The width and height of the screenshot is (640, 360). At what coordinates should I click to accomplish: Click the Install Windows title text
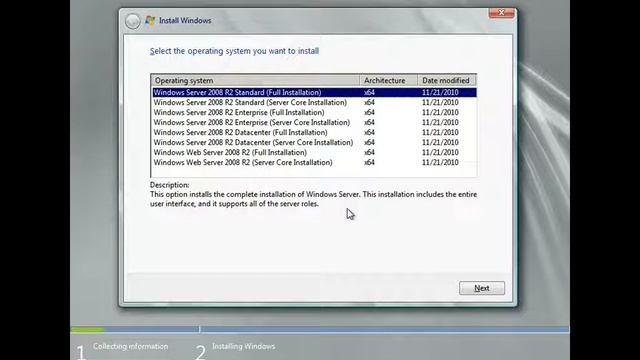pyautogui.click(x=185, y=20)
